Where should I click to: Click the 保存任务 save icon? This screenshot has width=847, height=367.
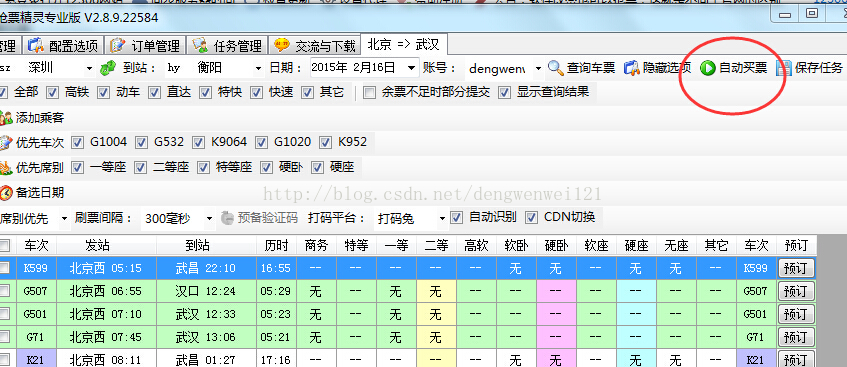point(784,68)
